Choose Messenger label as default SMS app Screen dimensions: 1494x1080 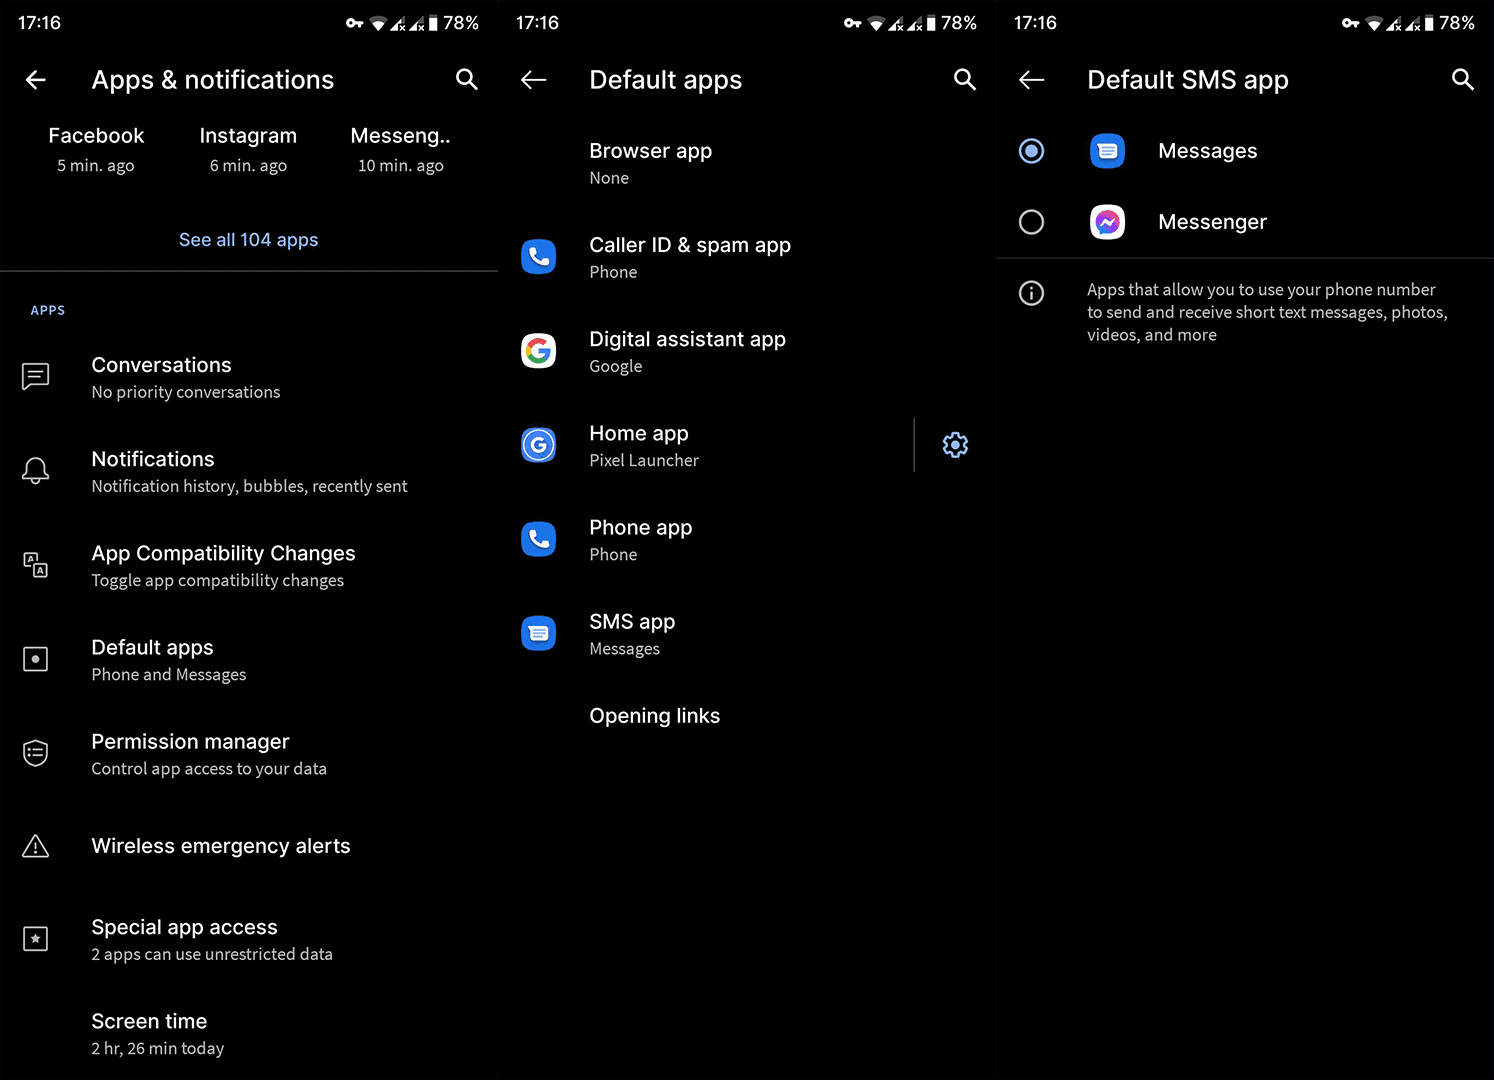[1212, 222]
